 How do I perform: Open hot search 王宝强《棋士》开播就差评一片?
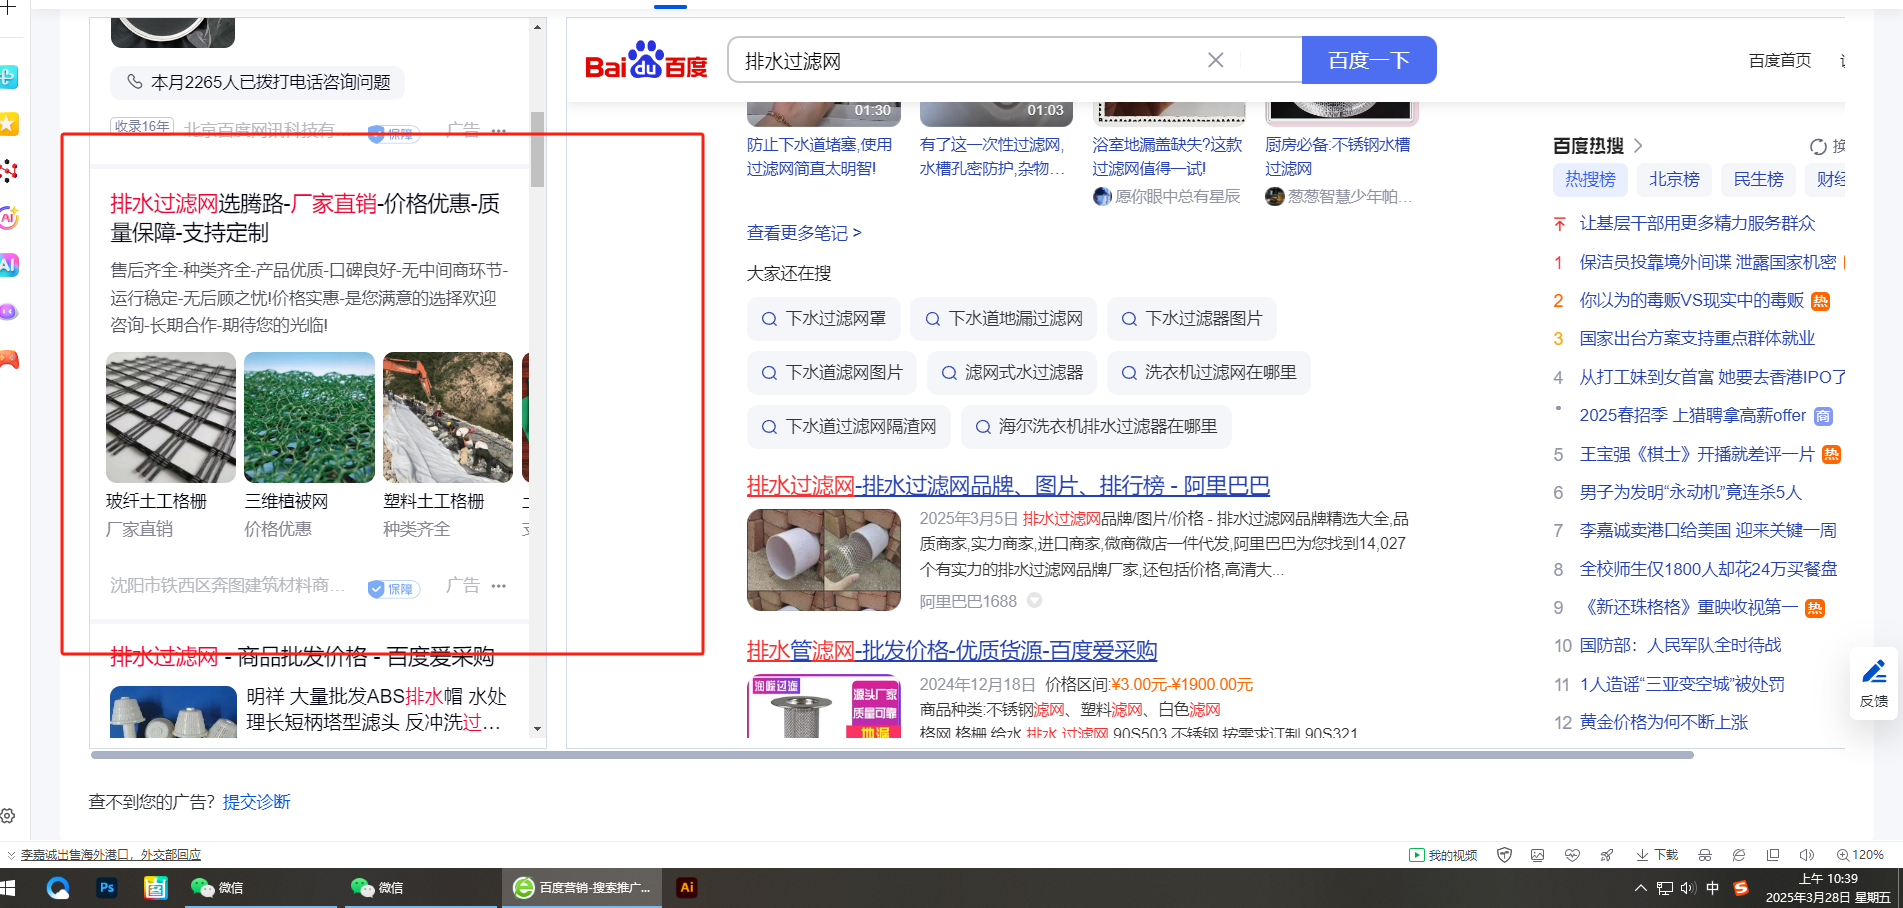tap(1697, 455)
